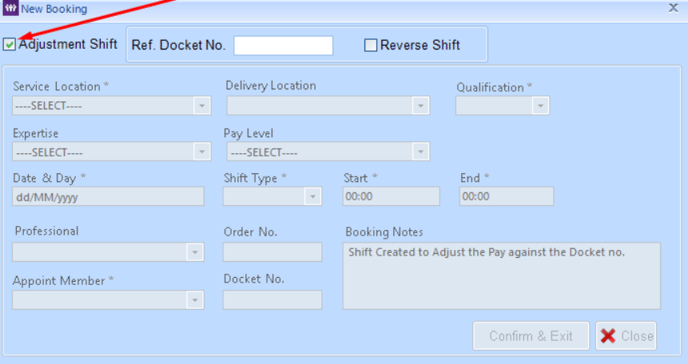Open the Qualification dropdown
Viewport: 688px width, 364px height.
coord(540,106)
